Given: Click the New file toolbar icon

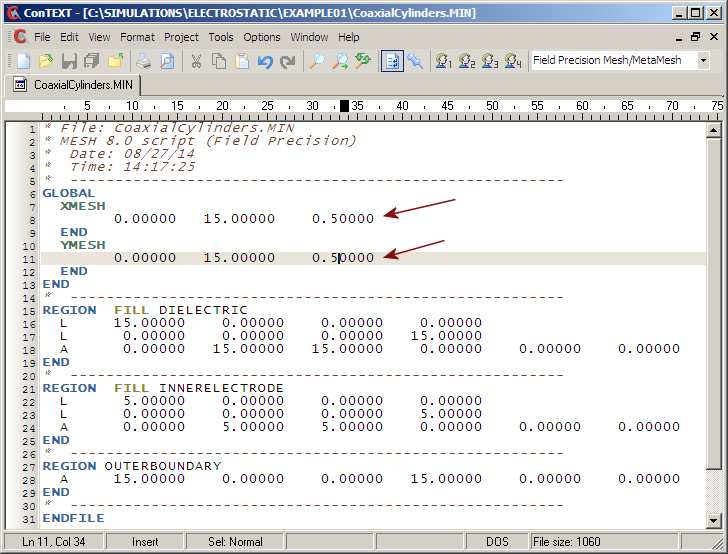Looking at the screenshot, I should click(x=23, y=61).
